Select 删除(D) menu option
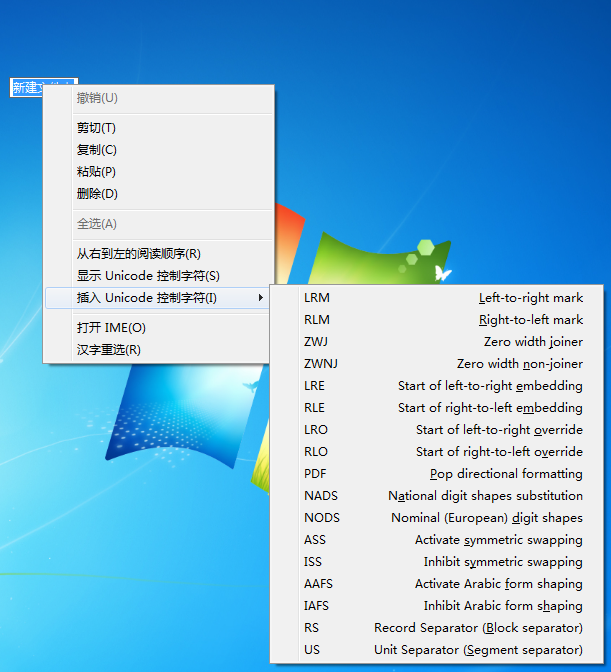Image resolution: width=611 pixels, height=672 pixels. coord(97,194)
